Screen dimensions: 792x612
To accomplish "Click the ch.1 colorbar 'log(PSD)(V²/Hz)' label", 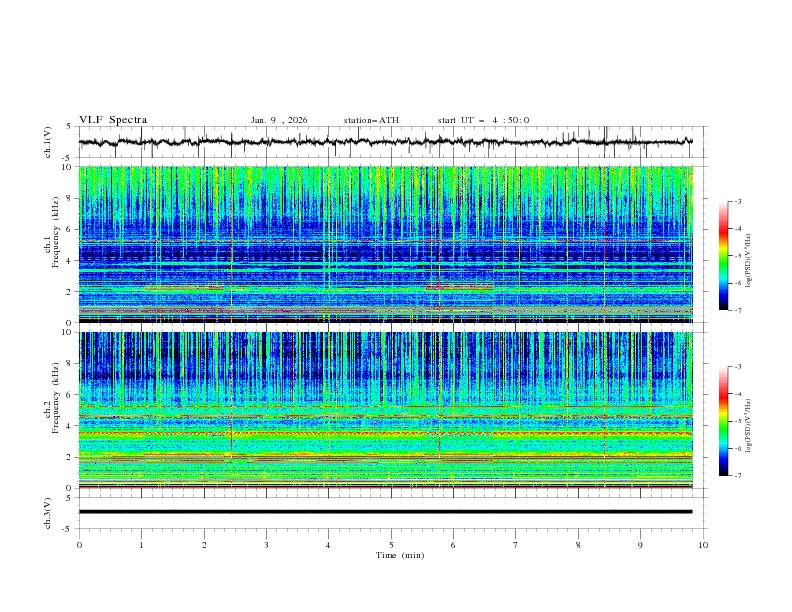I will point(749,261).
